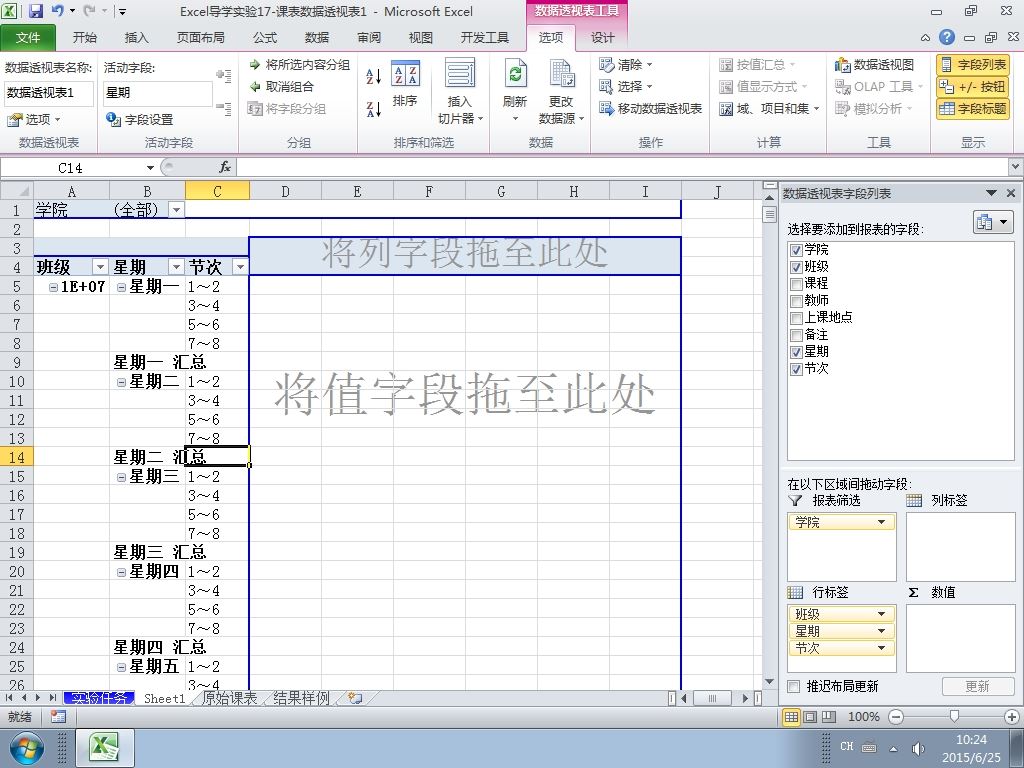The height and width of the screenshot is (768, 1024).
Task: Open field list layout options icon
Action: (x=993, y=223)
